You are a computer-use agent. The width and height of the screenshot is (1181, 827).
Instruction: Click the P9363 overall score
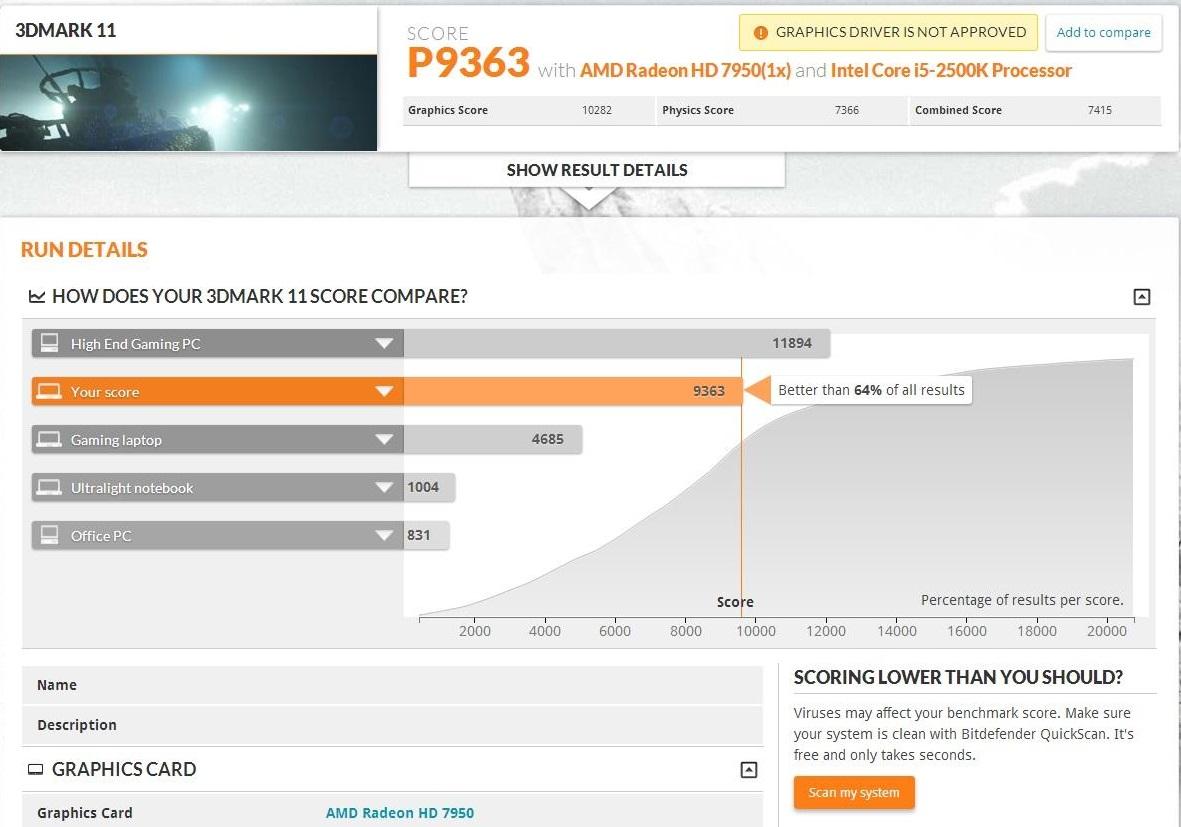pyautogui.click(x=468, y=63)
